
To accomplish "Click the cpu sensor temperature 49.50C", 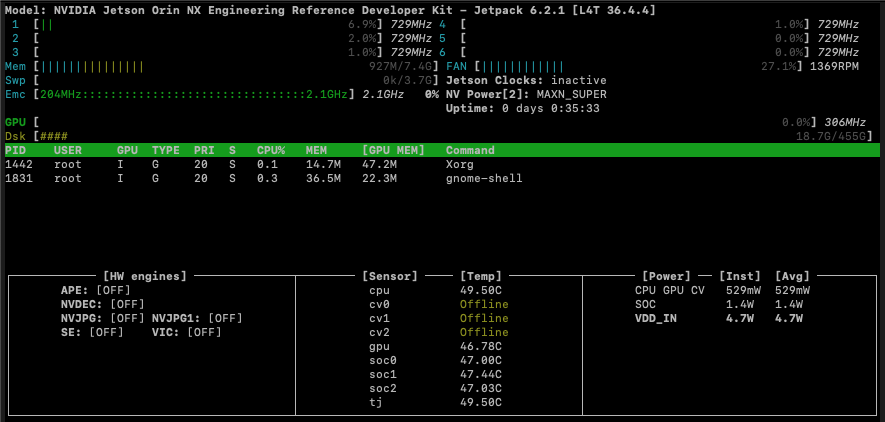I will pos(481,291).
